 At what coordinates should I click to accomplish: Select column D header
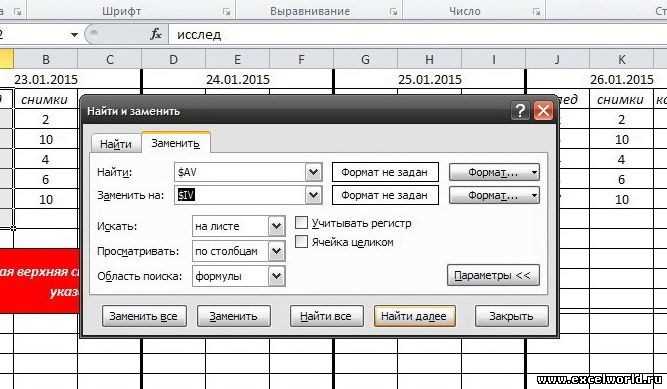[173, 59]
